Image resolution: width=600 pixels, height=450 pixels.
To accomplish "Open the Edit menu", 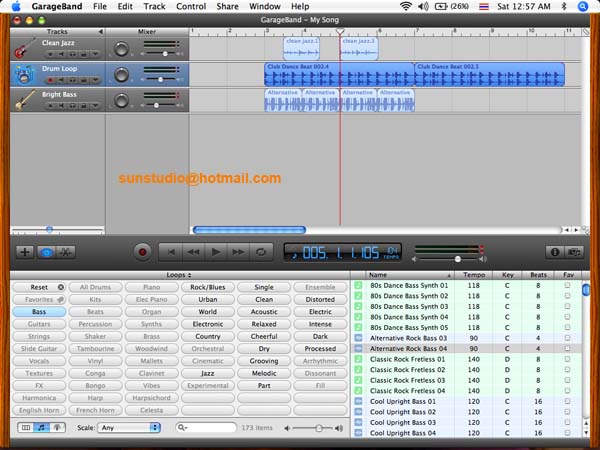I will pyautogui.click(x=125, y=7).
